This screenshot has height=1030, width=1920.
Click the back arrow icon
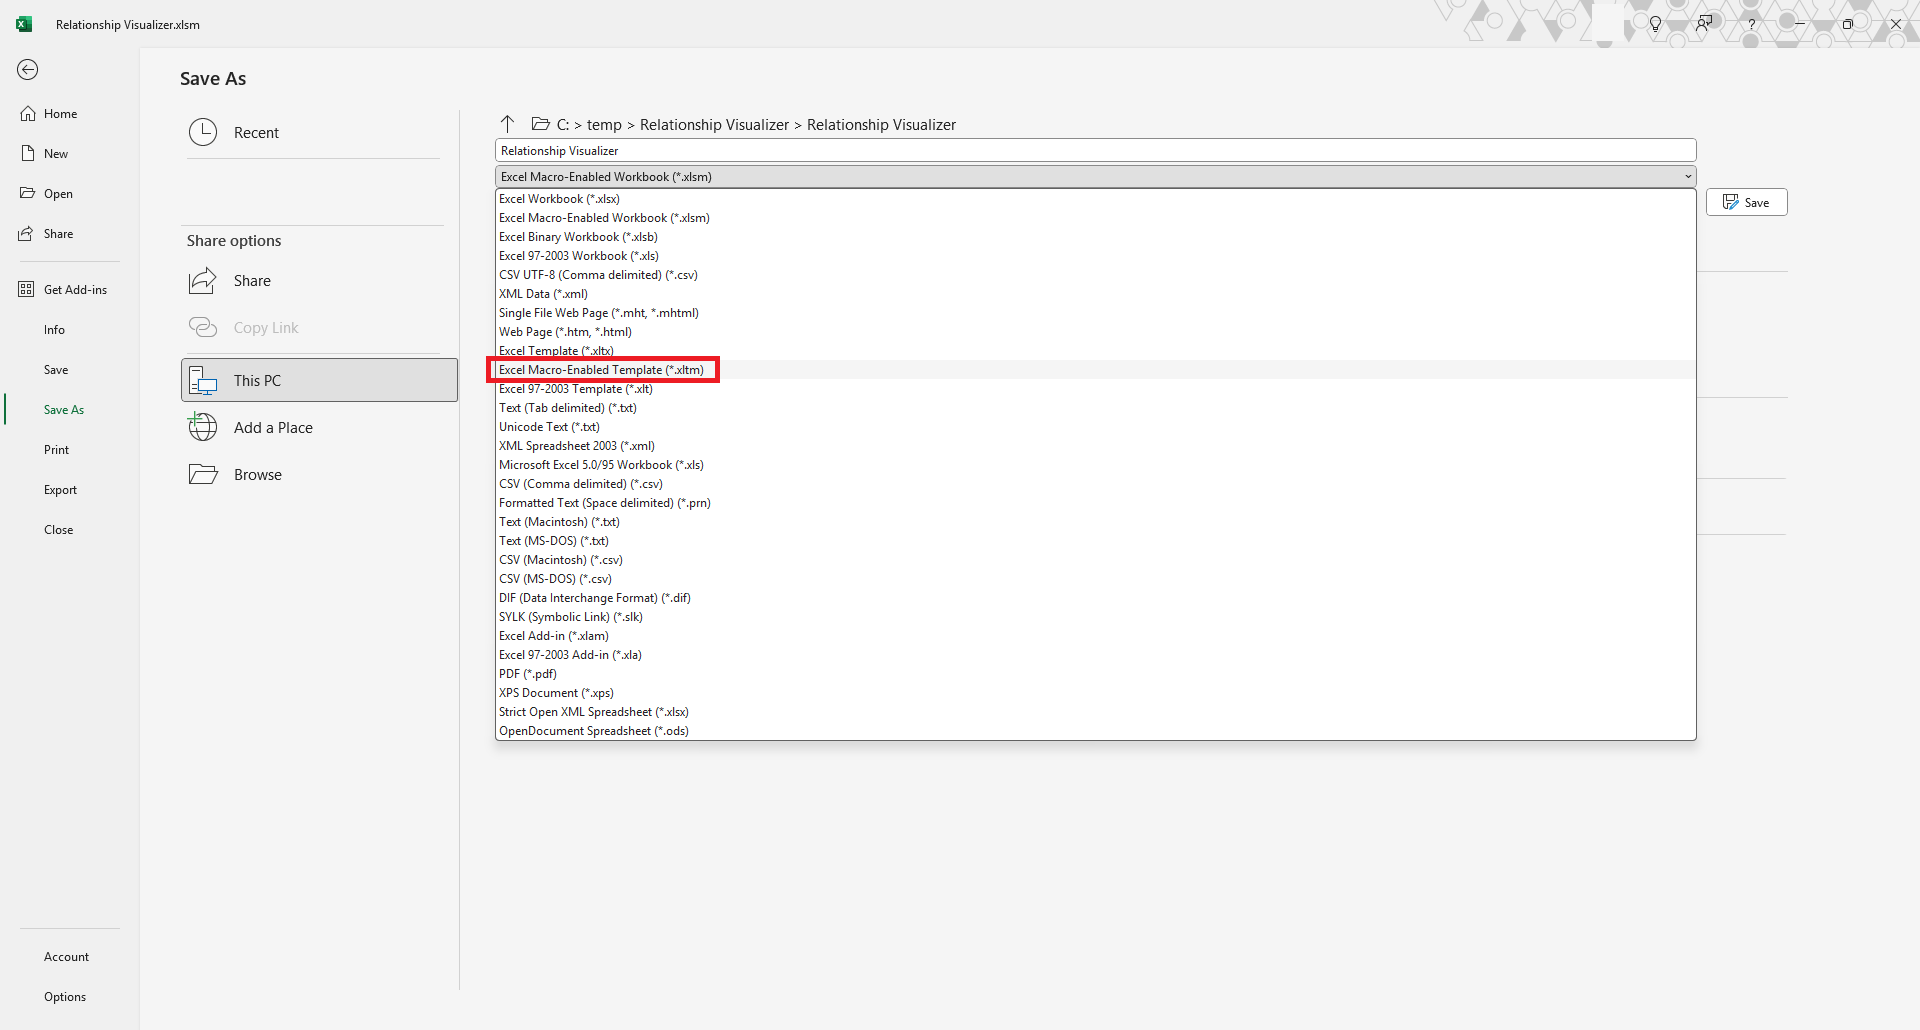pos(28,69)
